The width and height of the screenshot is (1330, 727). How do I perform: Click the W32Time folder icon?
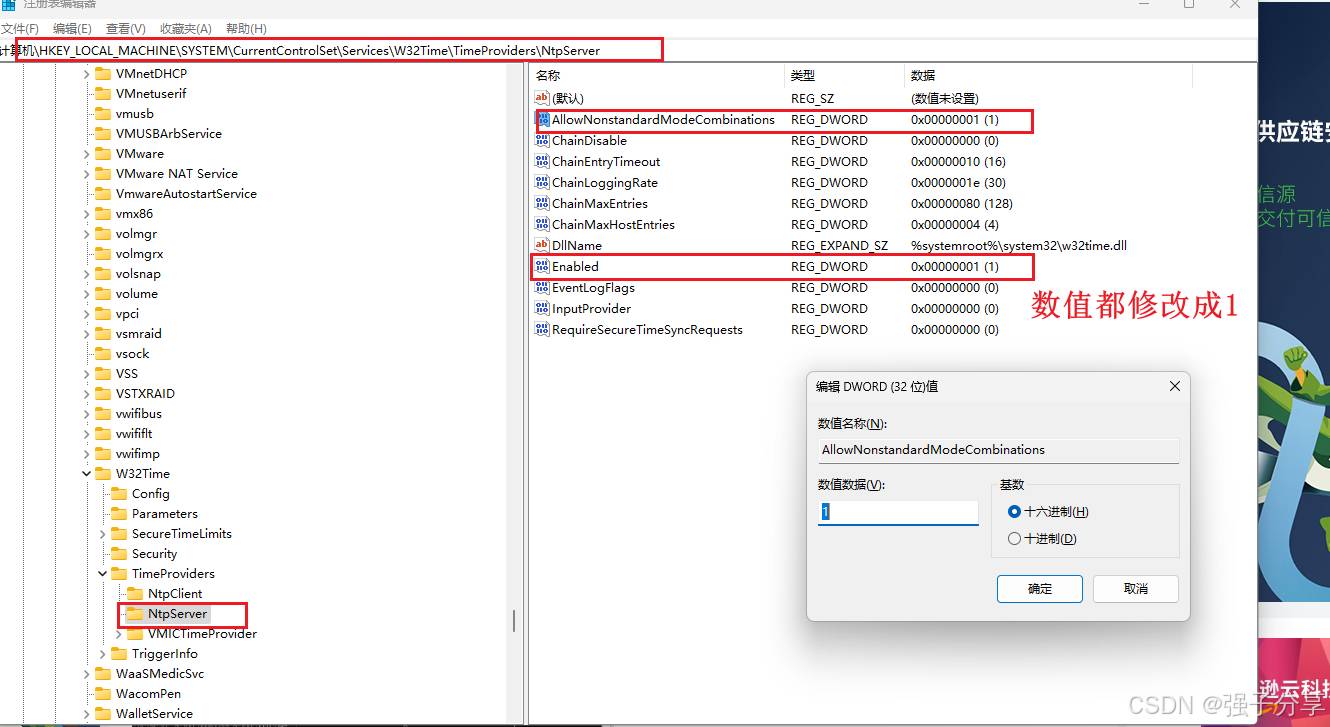(x=103, y=473)
